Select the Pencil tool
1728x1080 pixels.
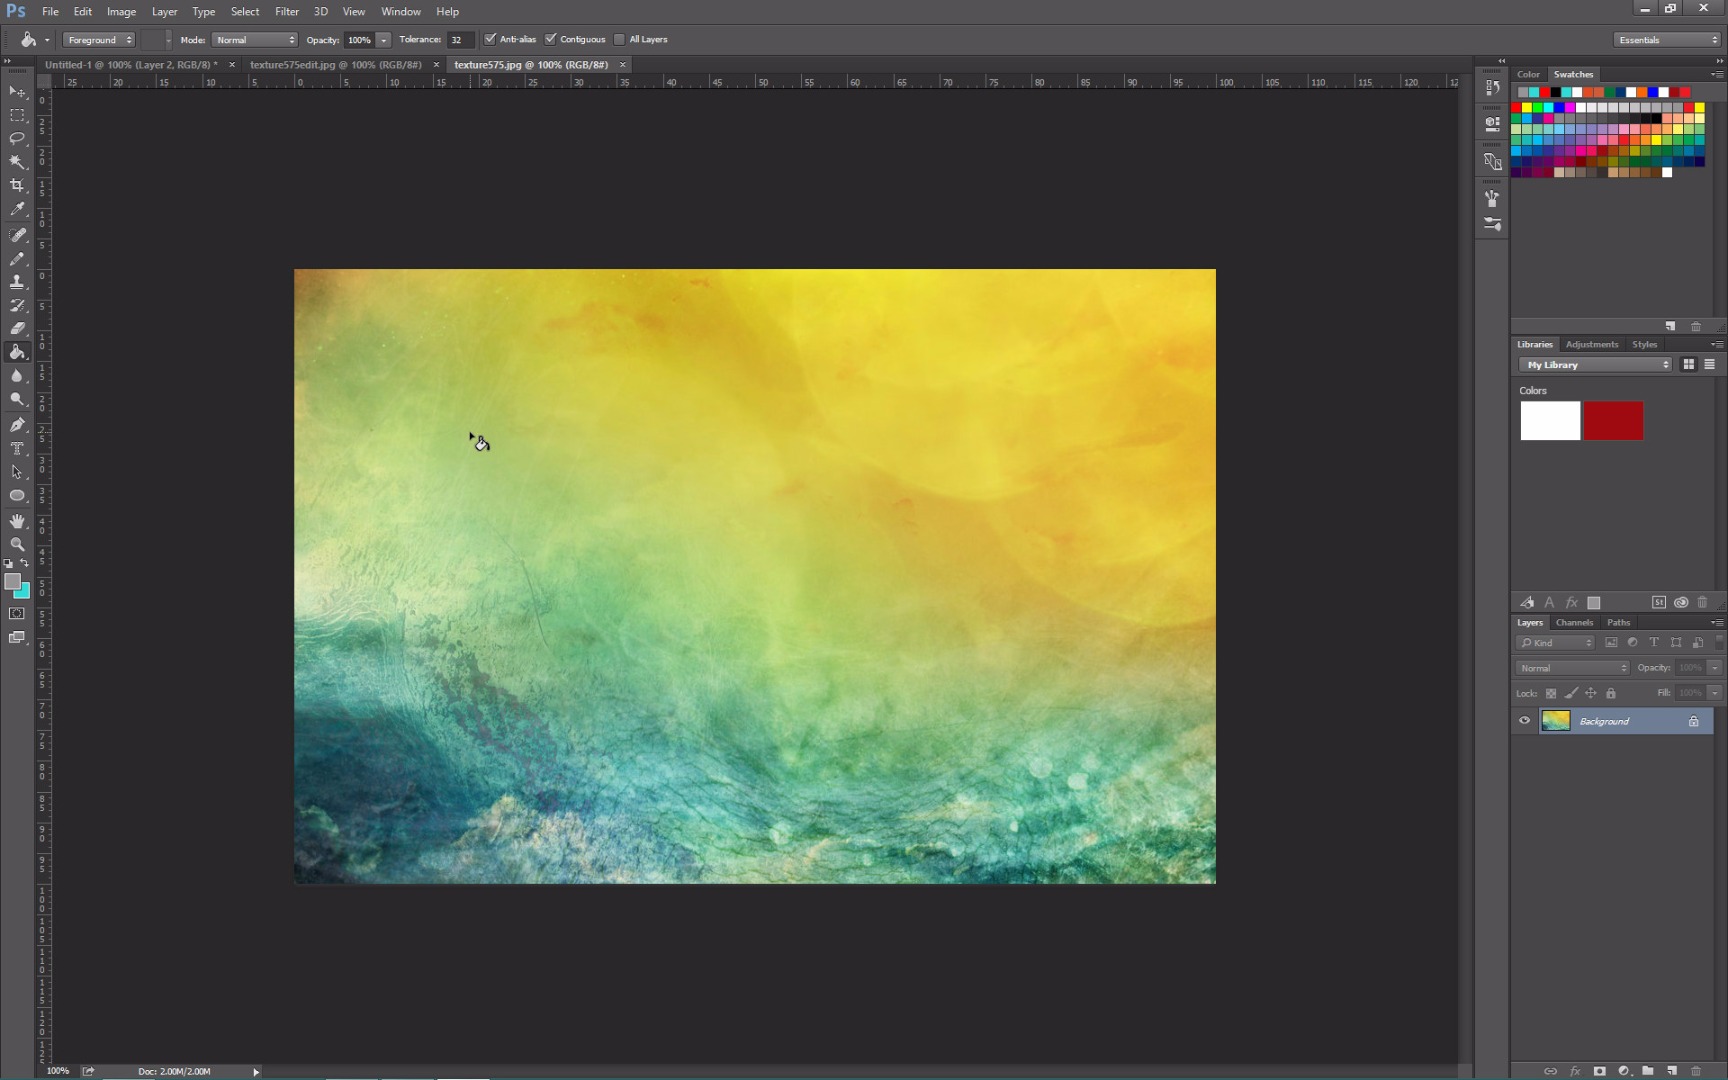(x=17, y=259)
